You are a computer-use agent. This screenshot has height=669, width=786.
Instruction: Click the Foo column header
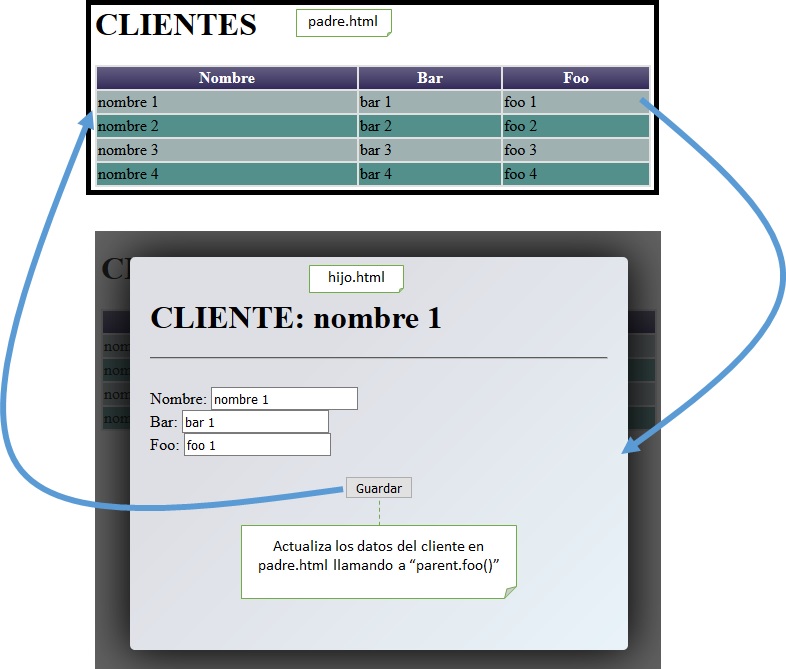click(576, 78)
